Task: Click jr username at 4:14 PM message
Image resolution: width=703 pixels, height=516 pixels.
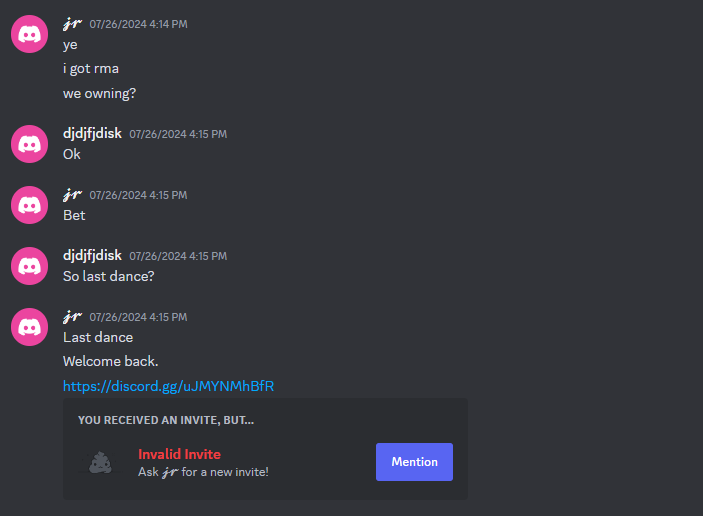Action: tap(72, 24)
